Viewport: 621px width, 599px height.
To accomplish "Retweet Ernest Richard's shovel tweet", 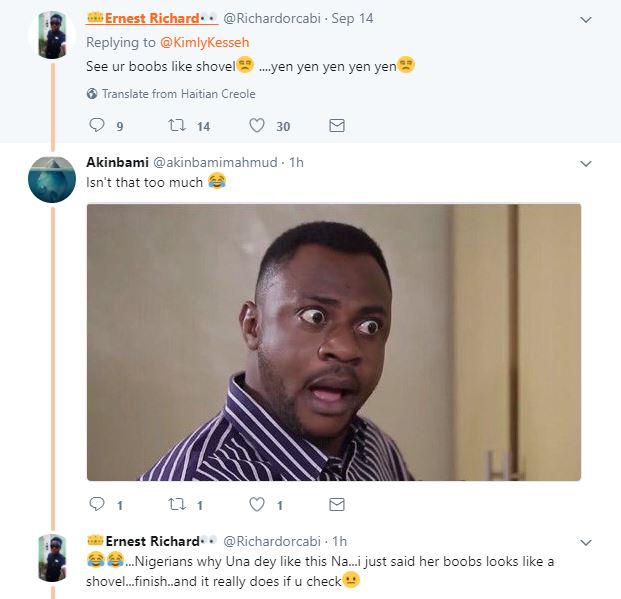I will coord(175,126).
